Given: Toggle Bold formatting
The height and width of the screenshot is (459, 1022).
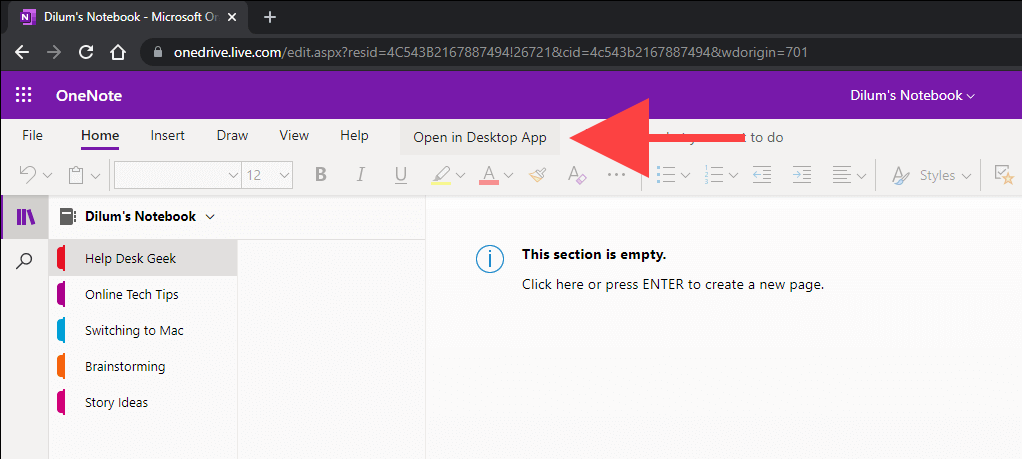Looking at the screenshot, I should coord(320,175).
